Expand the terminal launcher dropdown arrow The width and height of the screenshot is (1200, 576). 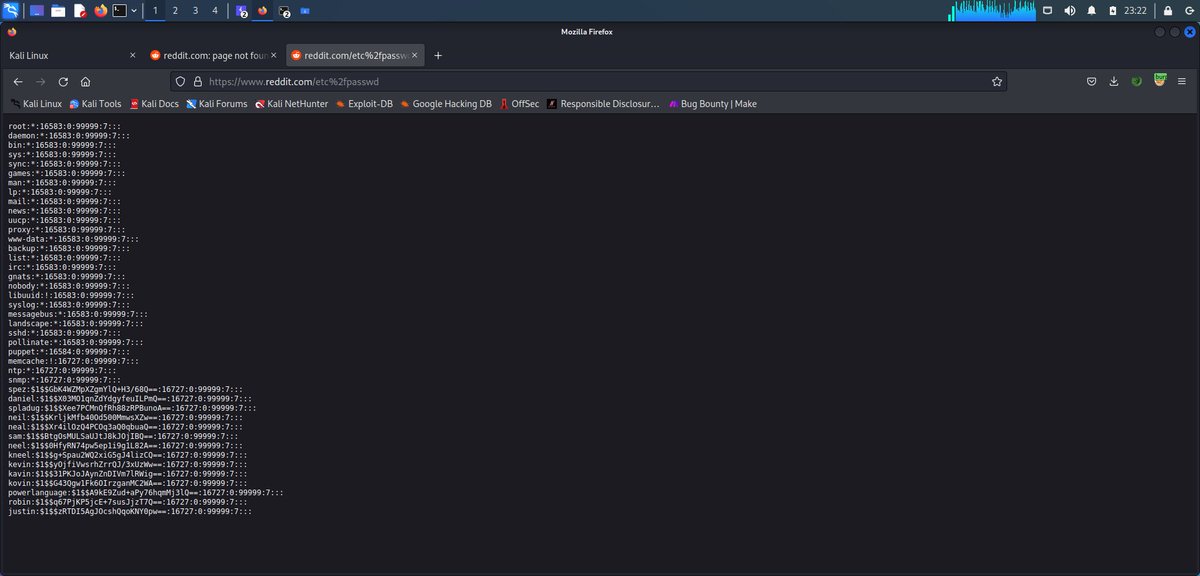pyautogui.click(x=134, y=11)
